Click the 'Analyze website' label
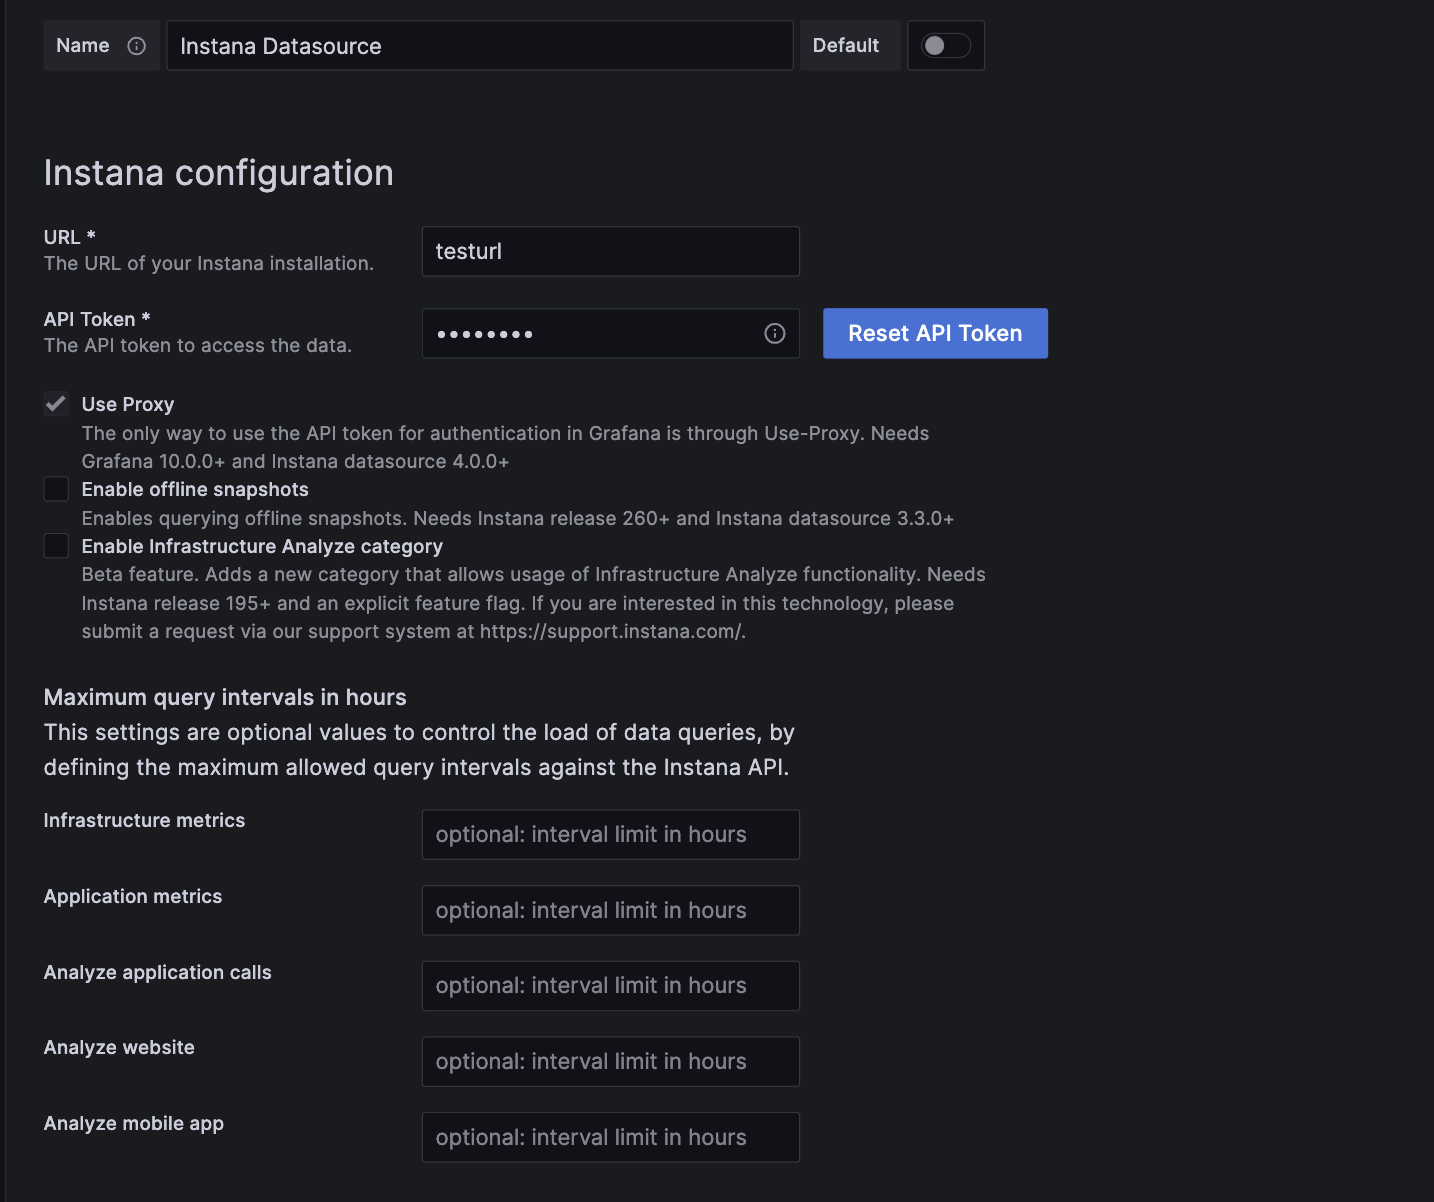1434x1202 pixels. click(119, 1047)
